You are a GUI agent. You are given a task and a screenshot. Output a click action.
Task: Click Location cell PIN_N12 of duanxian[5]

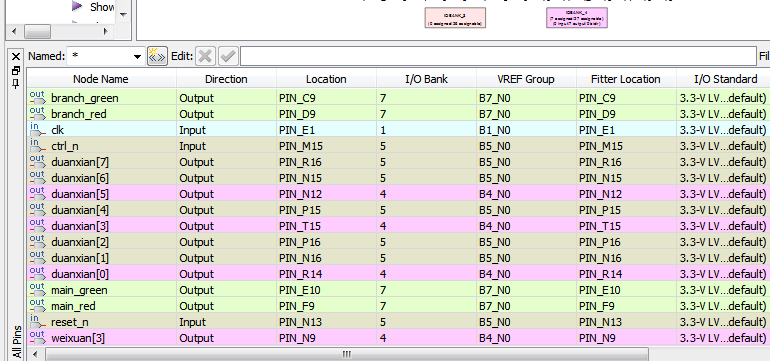(326, 194)
